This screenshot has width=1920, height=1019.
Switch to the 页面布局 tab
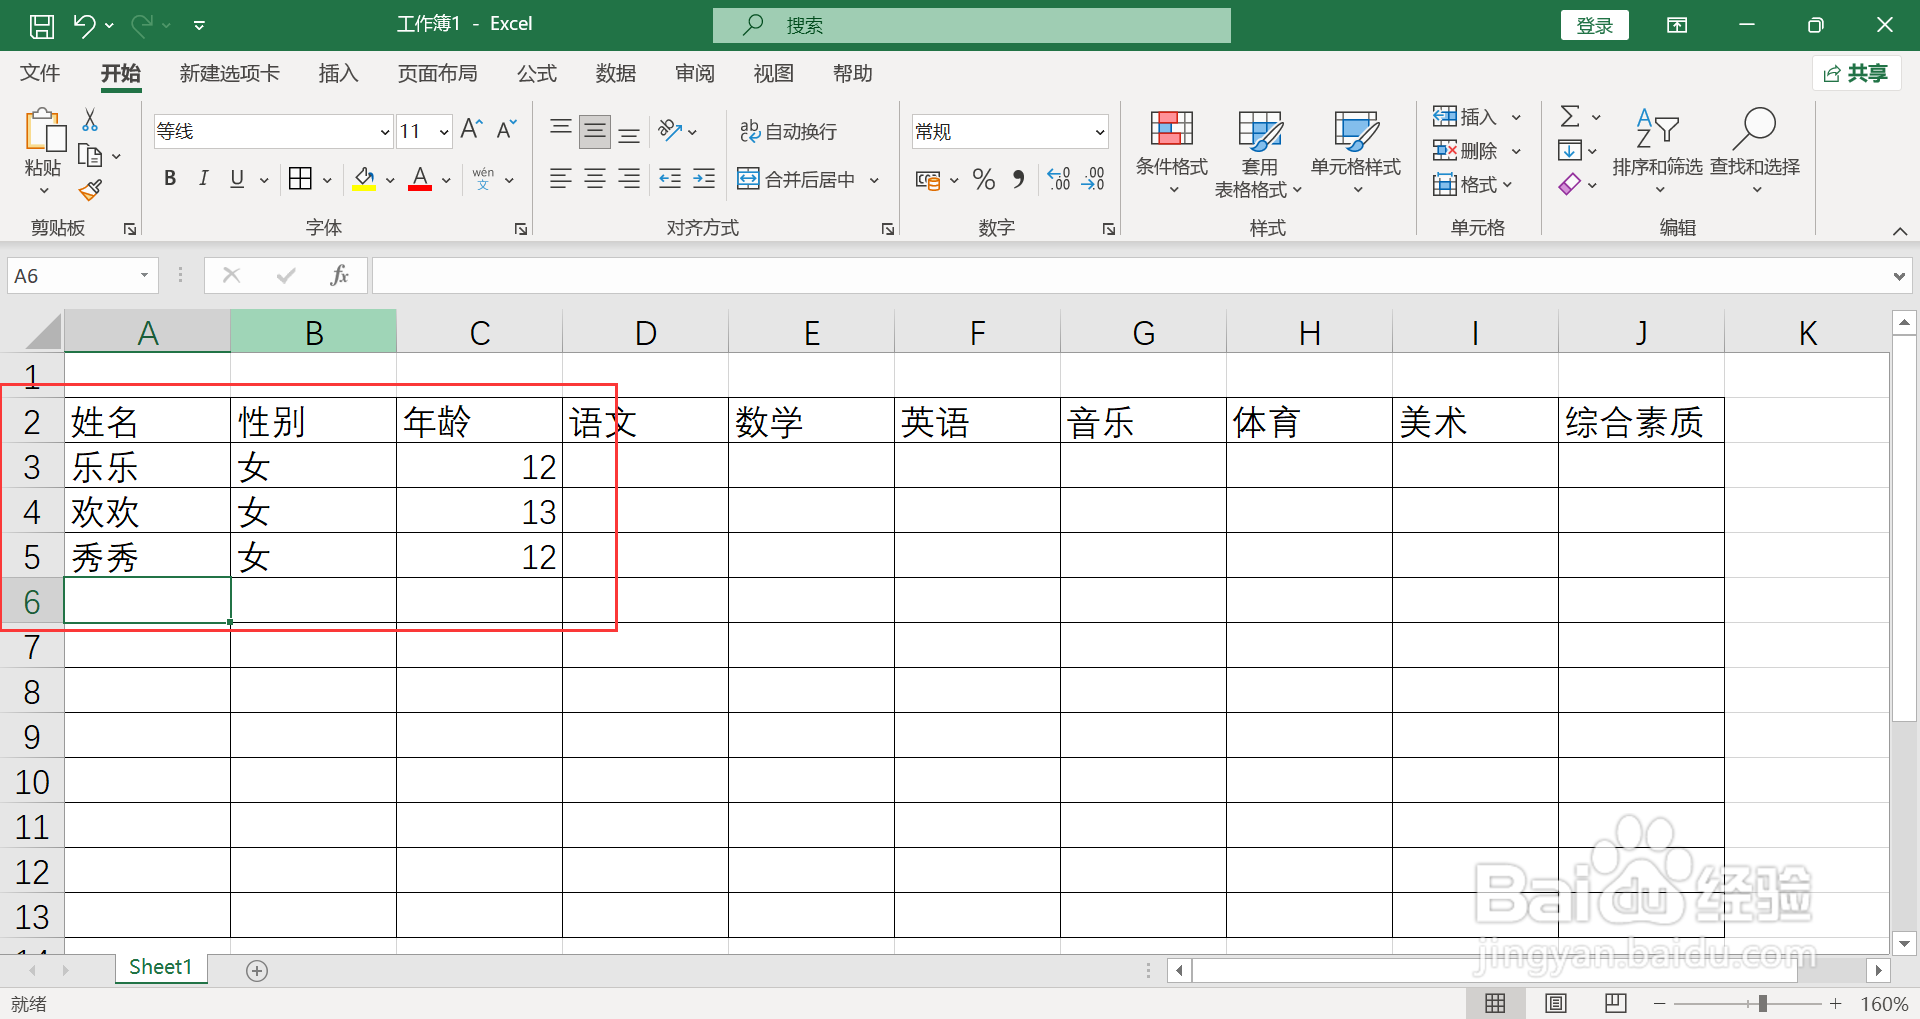point(437,73)
